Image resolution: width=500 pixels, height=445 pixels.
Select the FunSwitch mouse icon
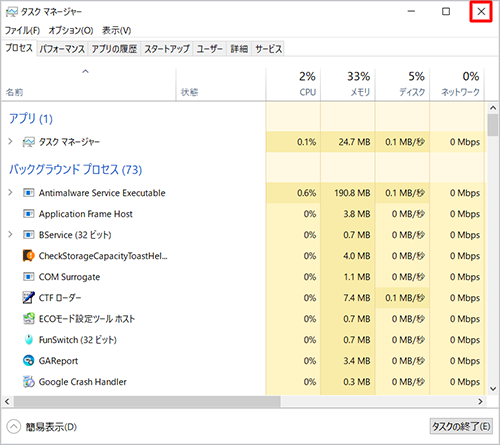coord(29,340)
